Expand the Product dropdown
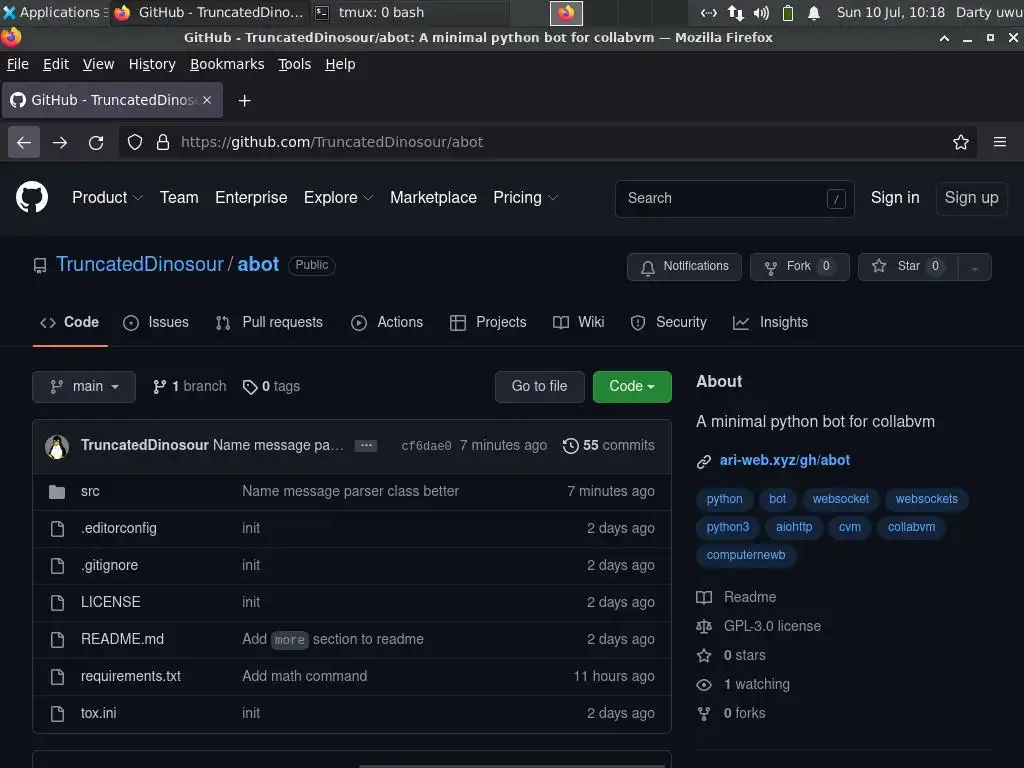This screenshot has height=768, width=1024. 107,197
